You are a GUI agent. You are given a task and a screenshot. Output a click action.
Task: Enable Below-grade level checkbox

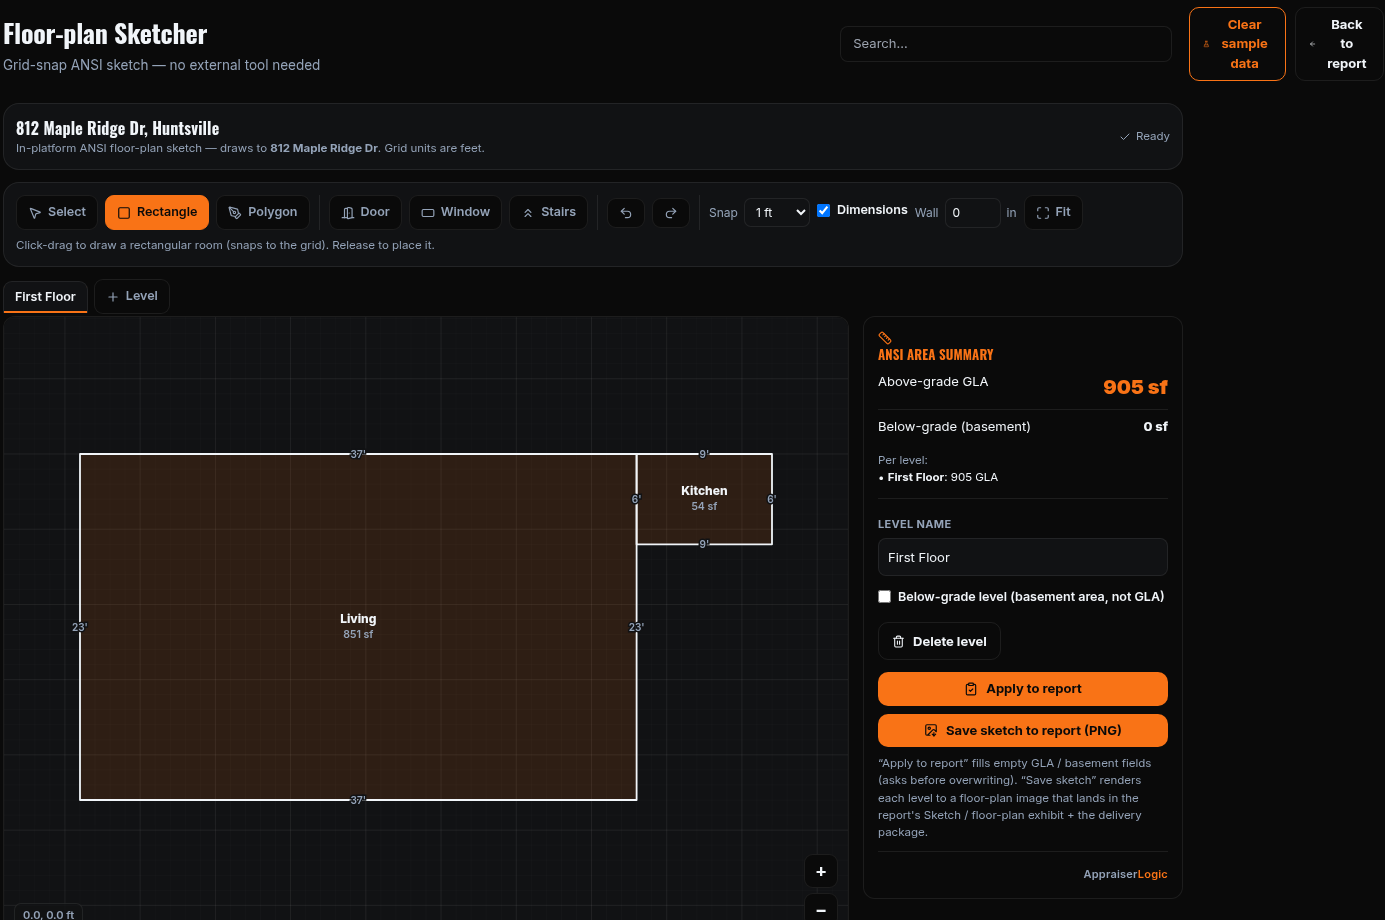pos(884,597)
